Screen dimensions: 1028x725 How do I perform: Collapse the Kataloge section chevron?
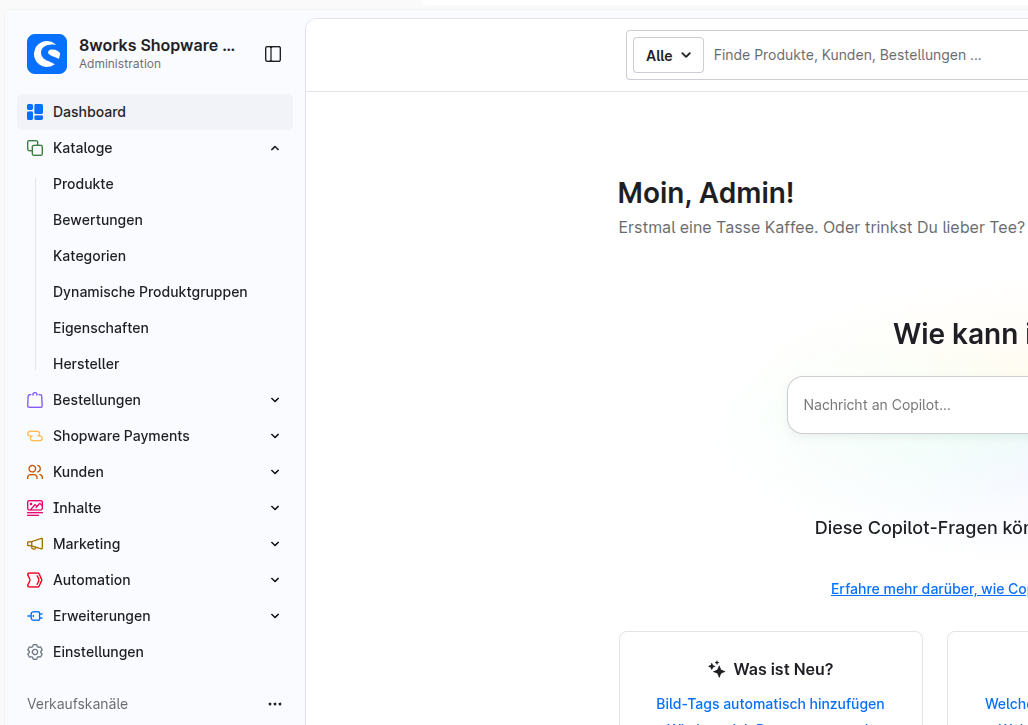(275, 148)
